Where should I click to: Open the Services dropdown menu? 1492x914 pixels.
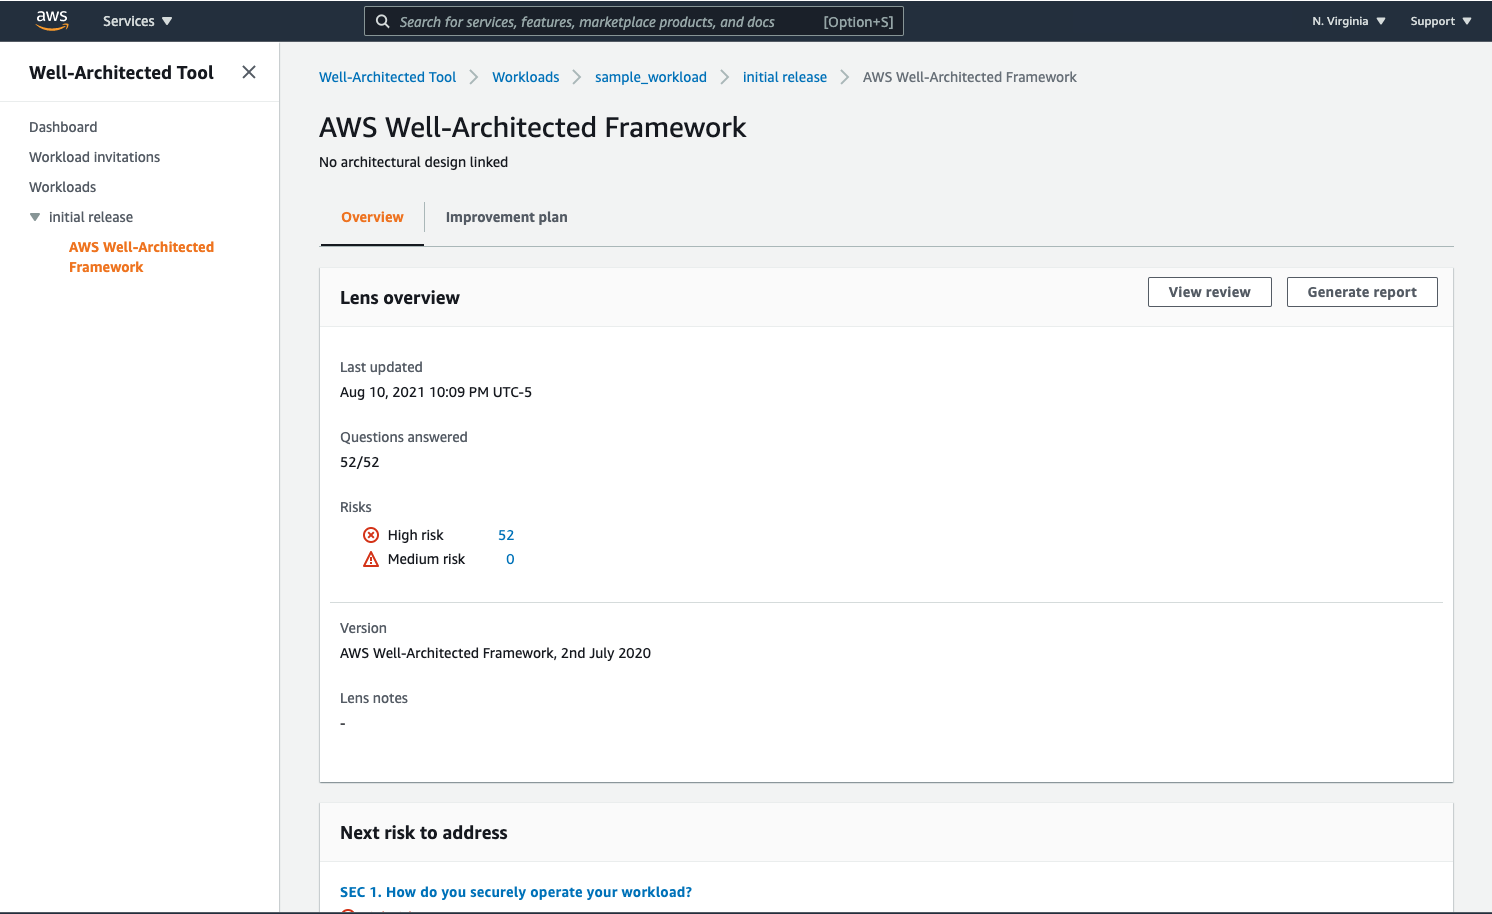[x=138, y=21]
